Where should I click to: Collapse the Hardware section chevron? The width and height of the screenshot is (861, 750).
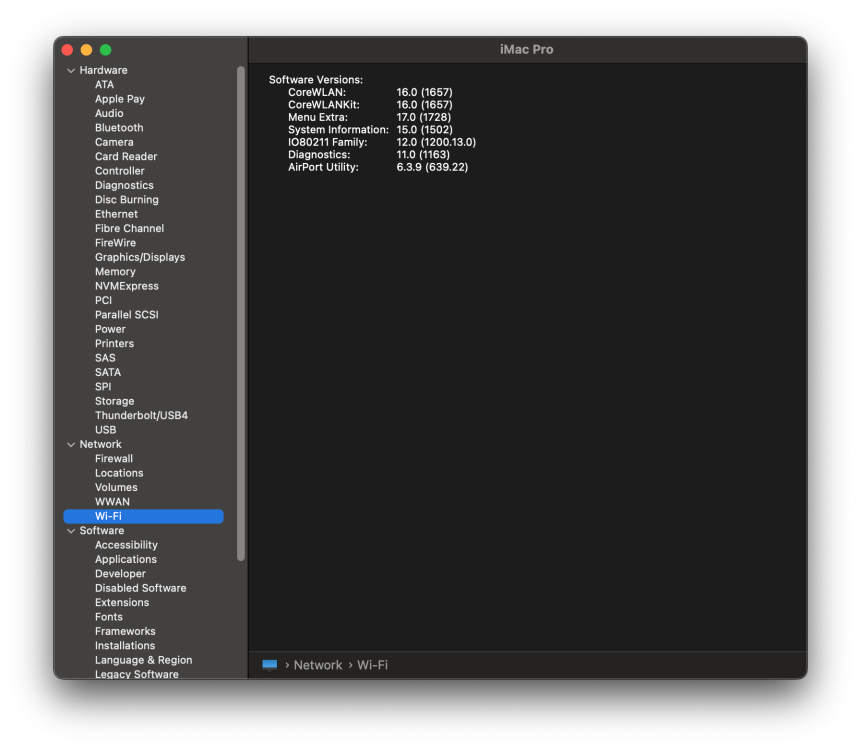[x=71, y=71]
